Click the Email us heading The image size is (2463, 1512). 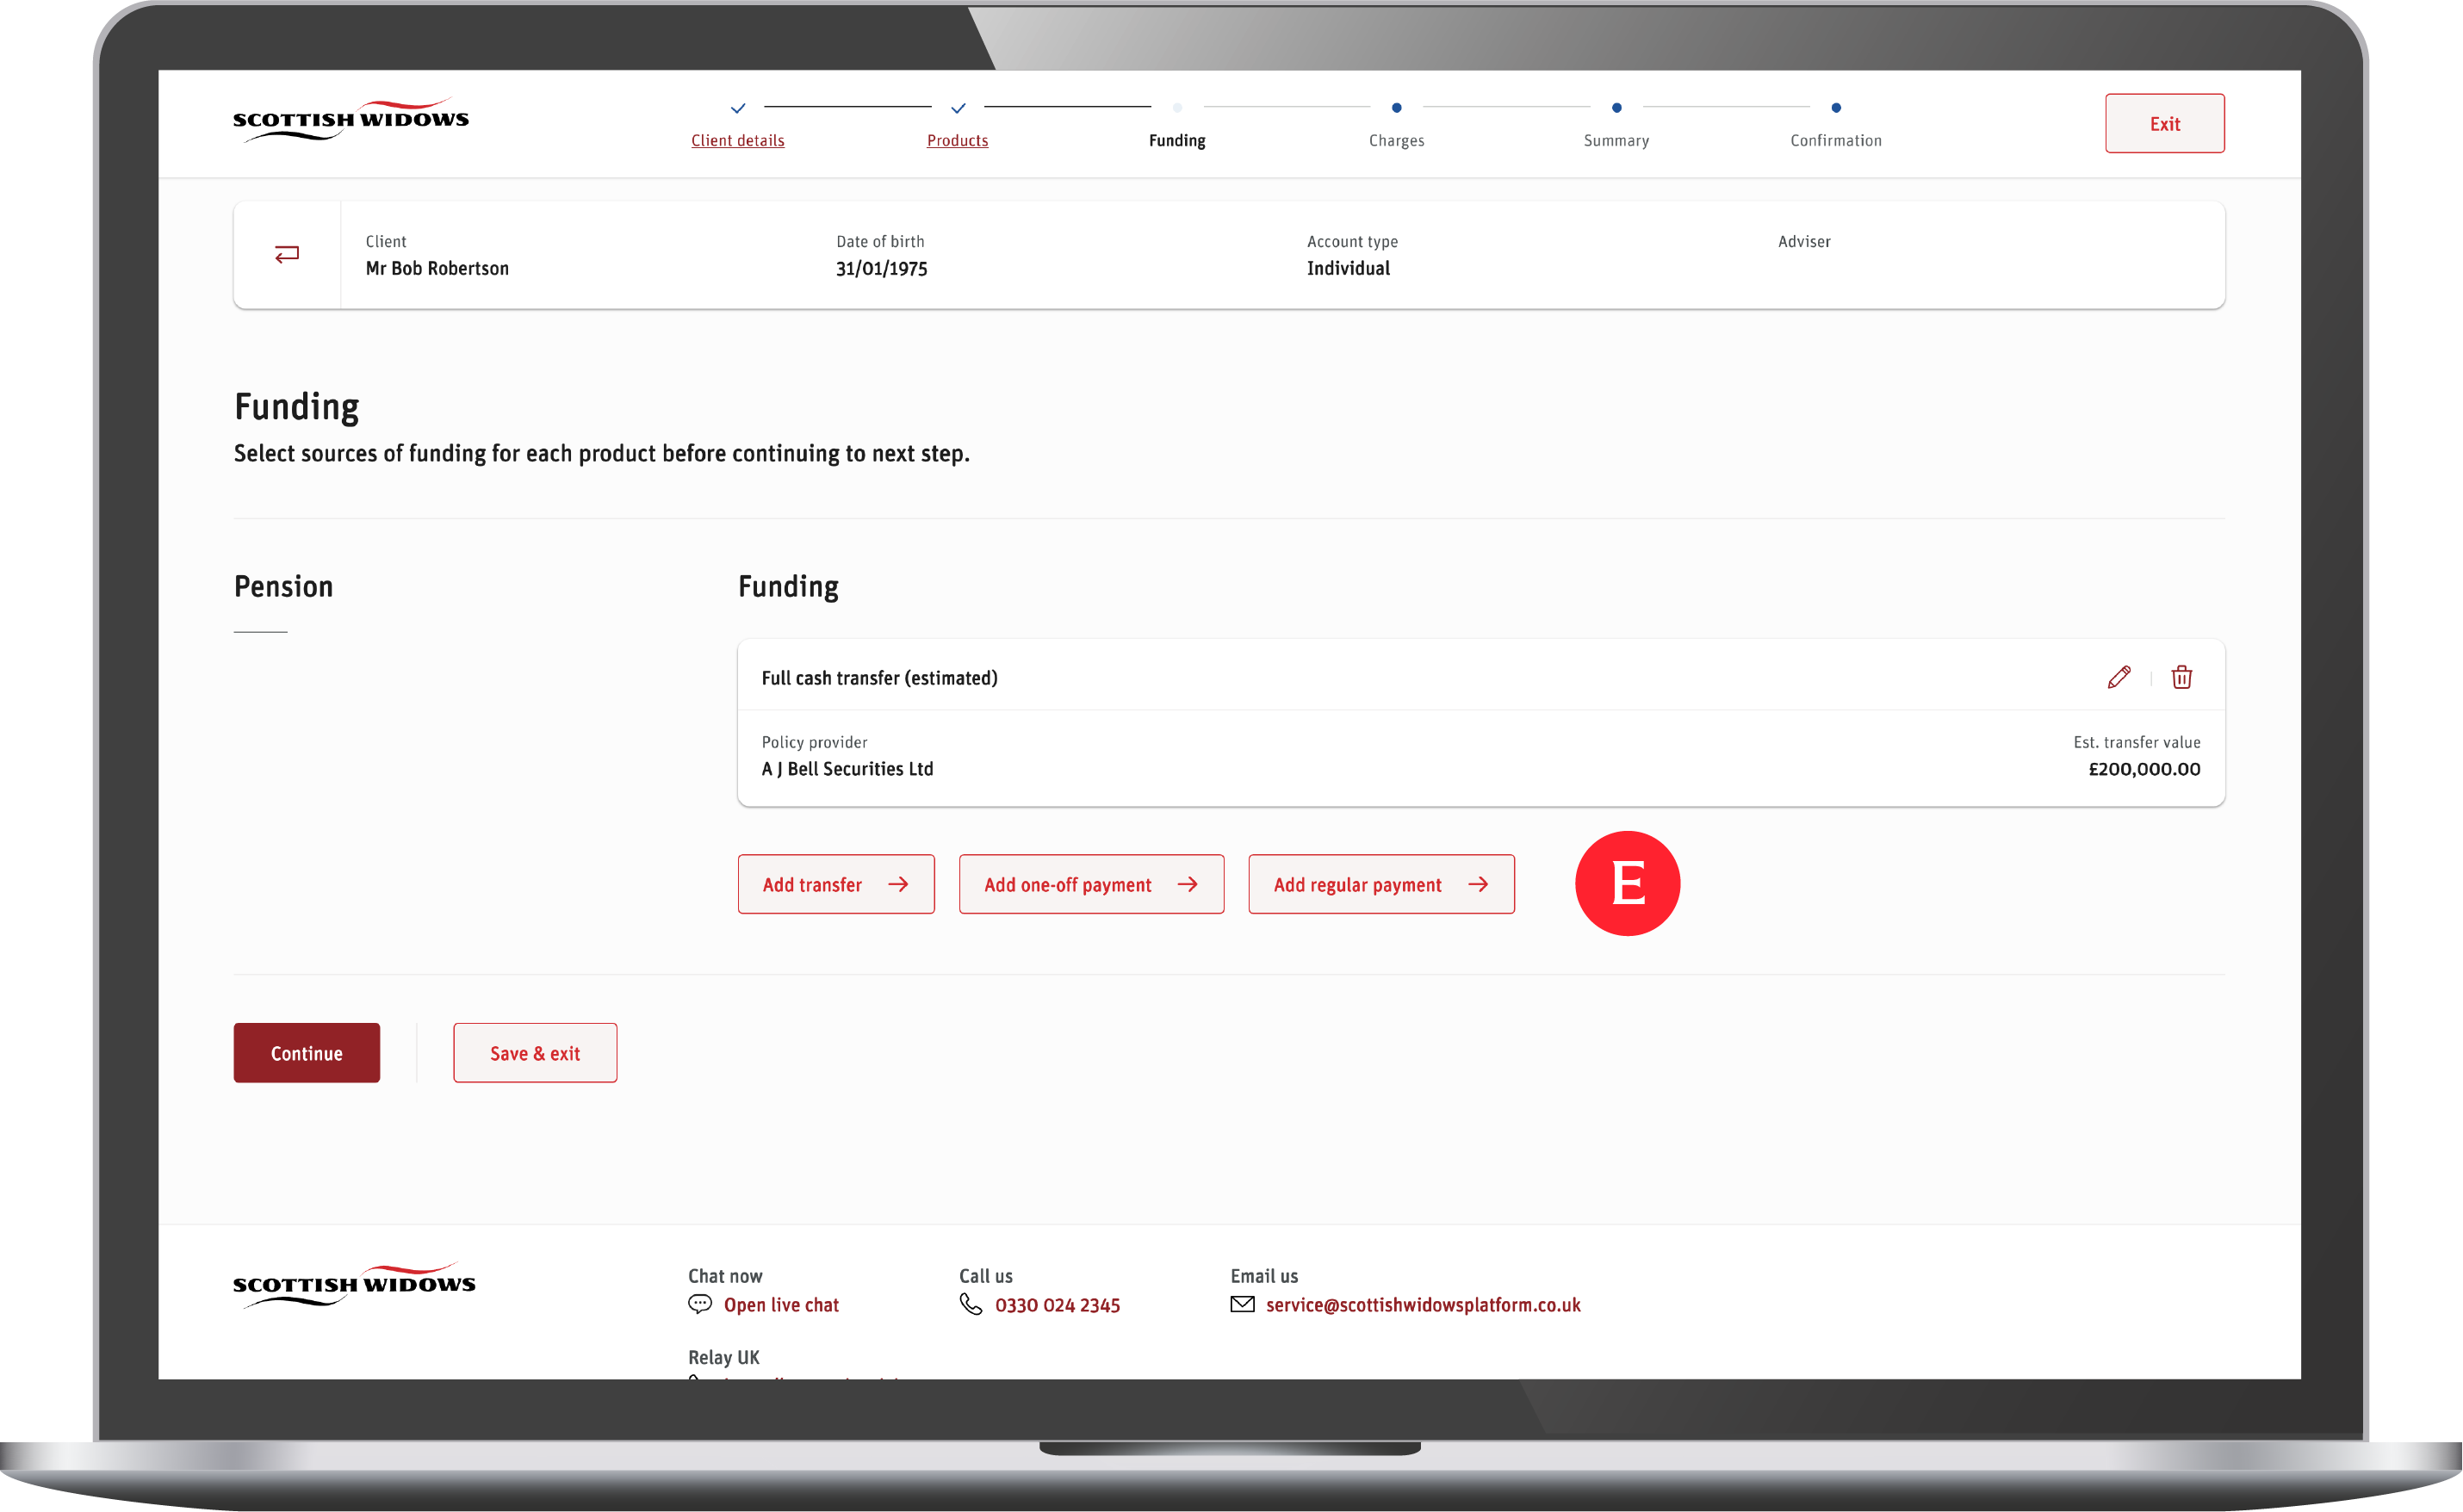click(x=1264, y=1276)
